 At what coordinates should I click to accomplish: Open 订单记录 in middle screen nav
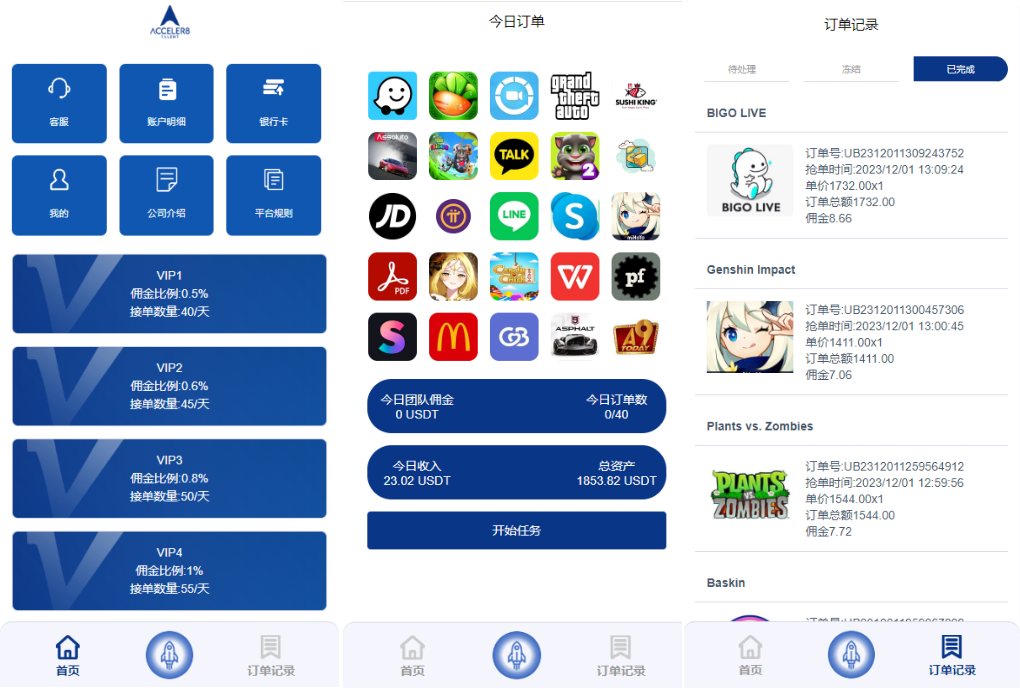pos(621,656)
